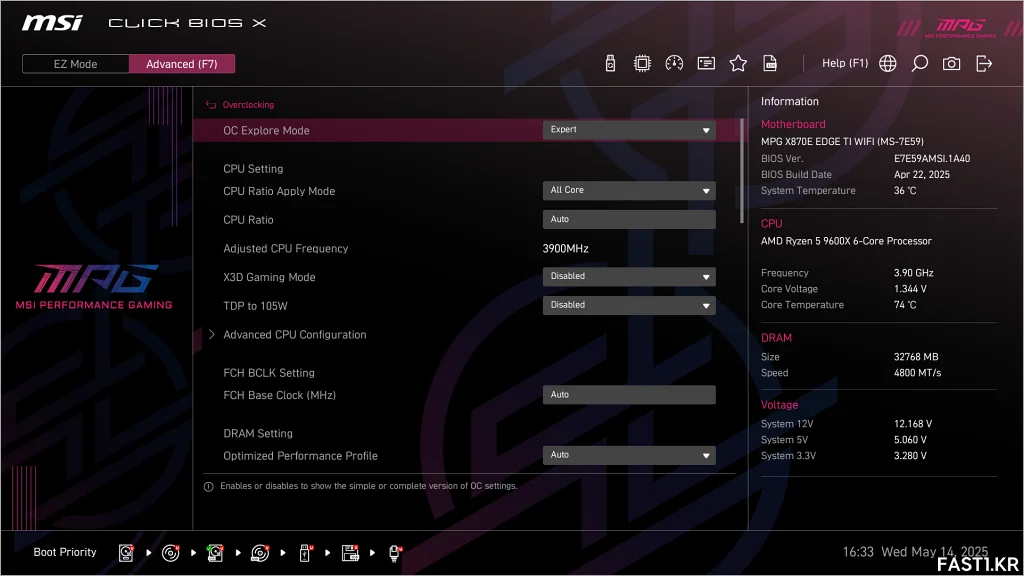This screenshot has width=1024, height=576.
Task: Open Optimized Performance Profile dropdown
Action: pyautogui.click(x=629, y=455)
